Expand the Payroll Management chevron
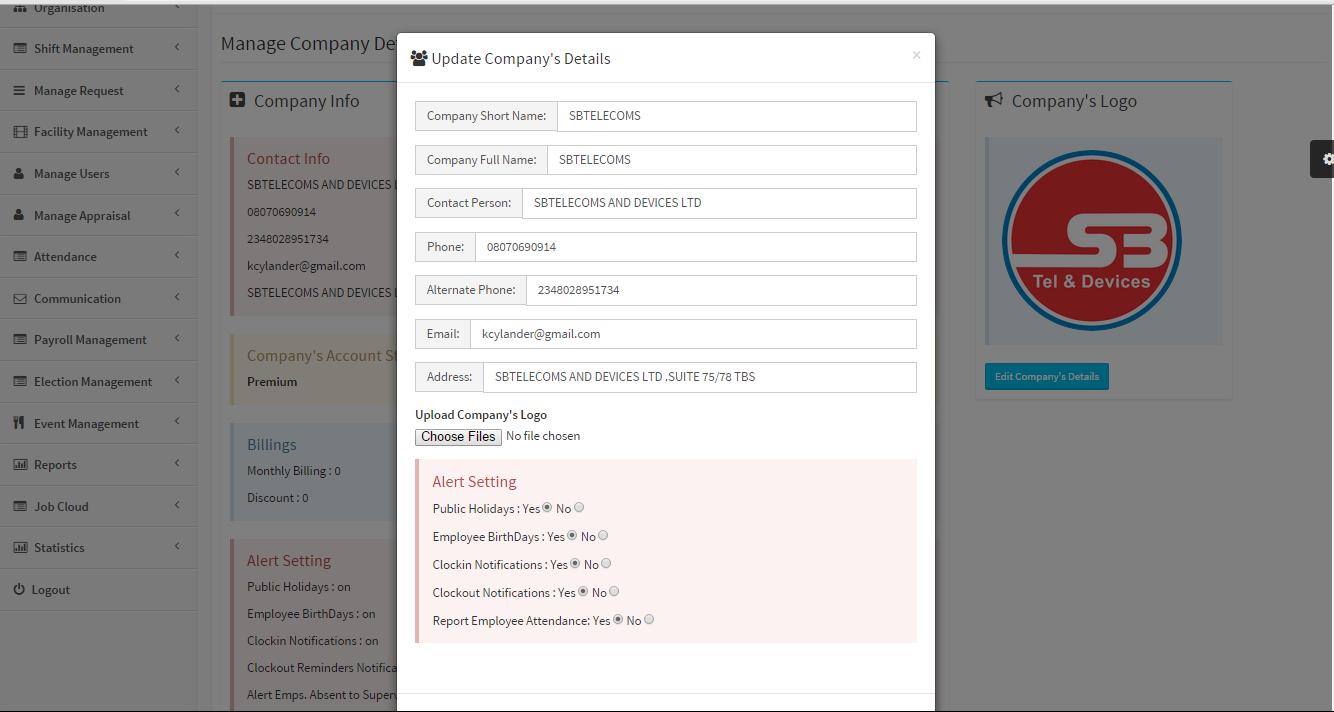The width and height of the screenshot is (1334, 712). click(x=177, y=339)
